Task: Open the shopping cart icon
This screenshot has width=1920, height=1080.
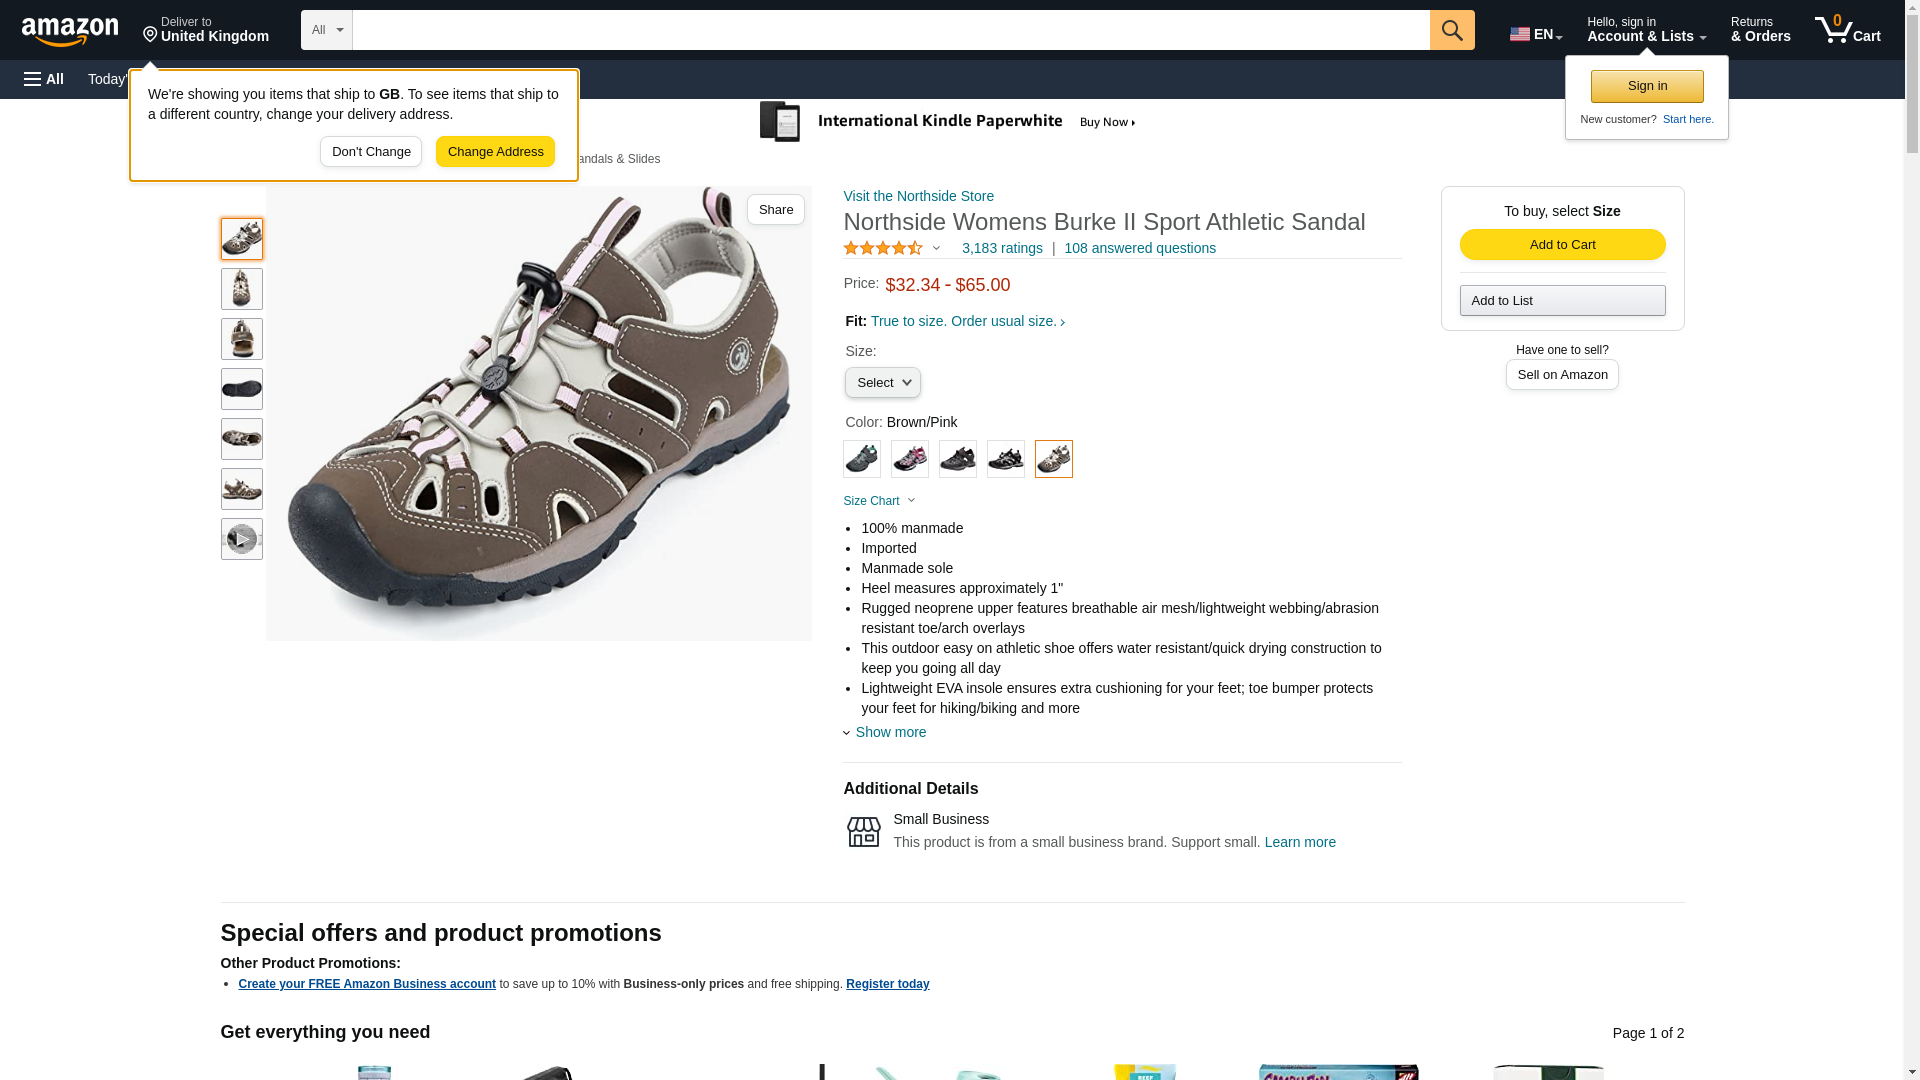Action: (x=1847, y=30)
